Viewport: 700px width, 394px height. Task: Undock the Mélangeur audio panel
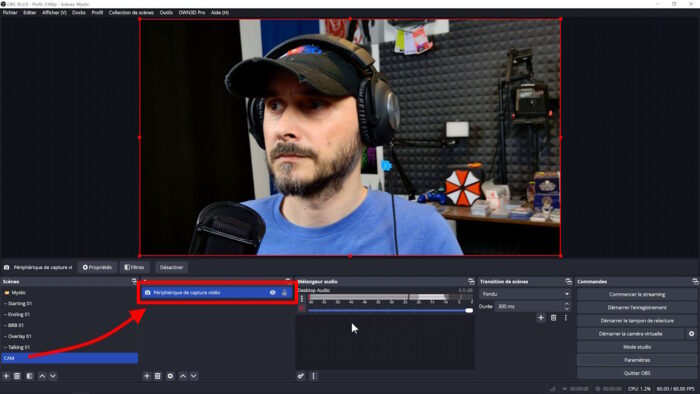coord(471,282)
